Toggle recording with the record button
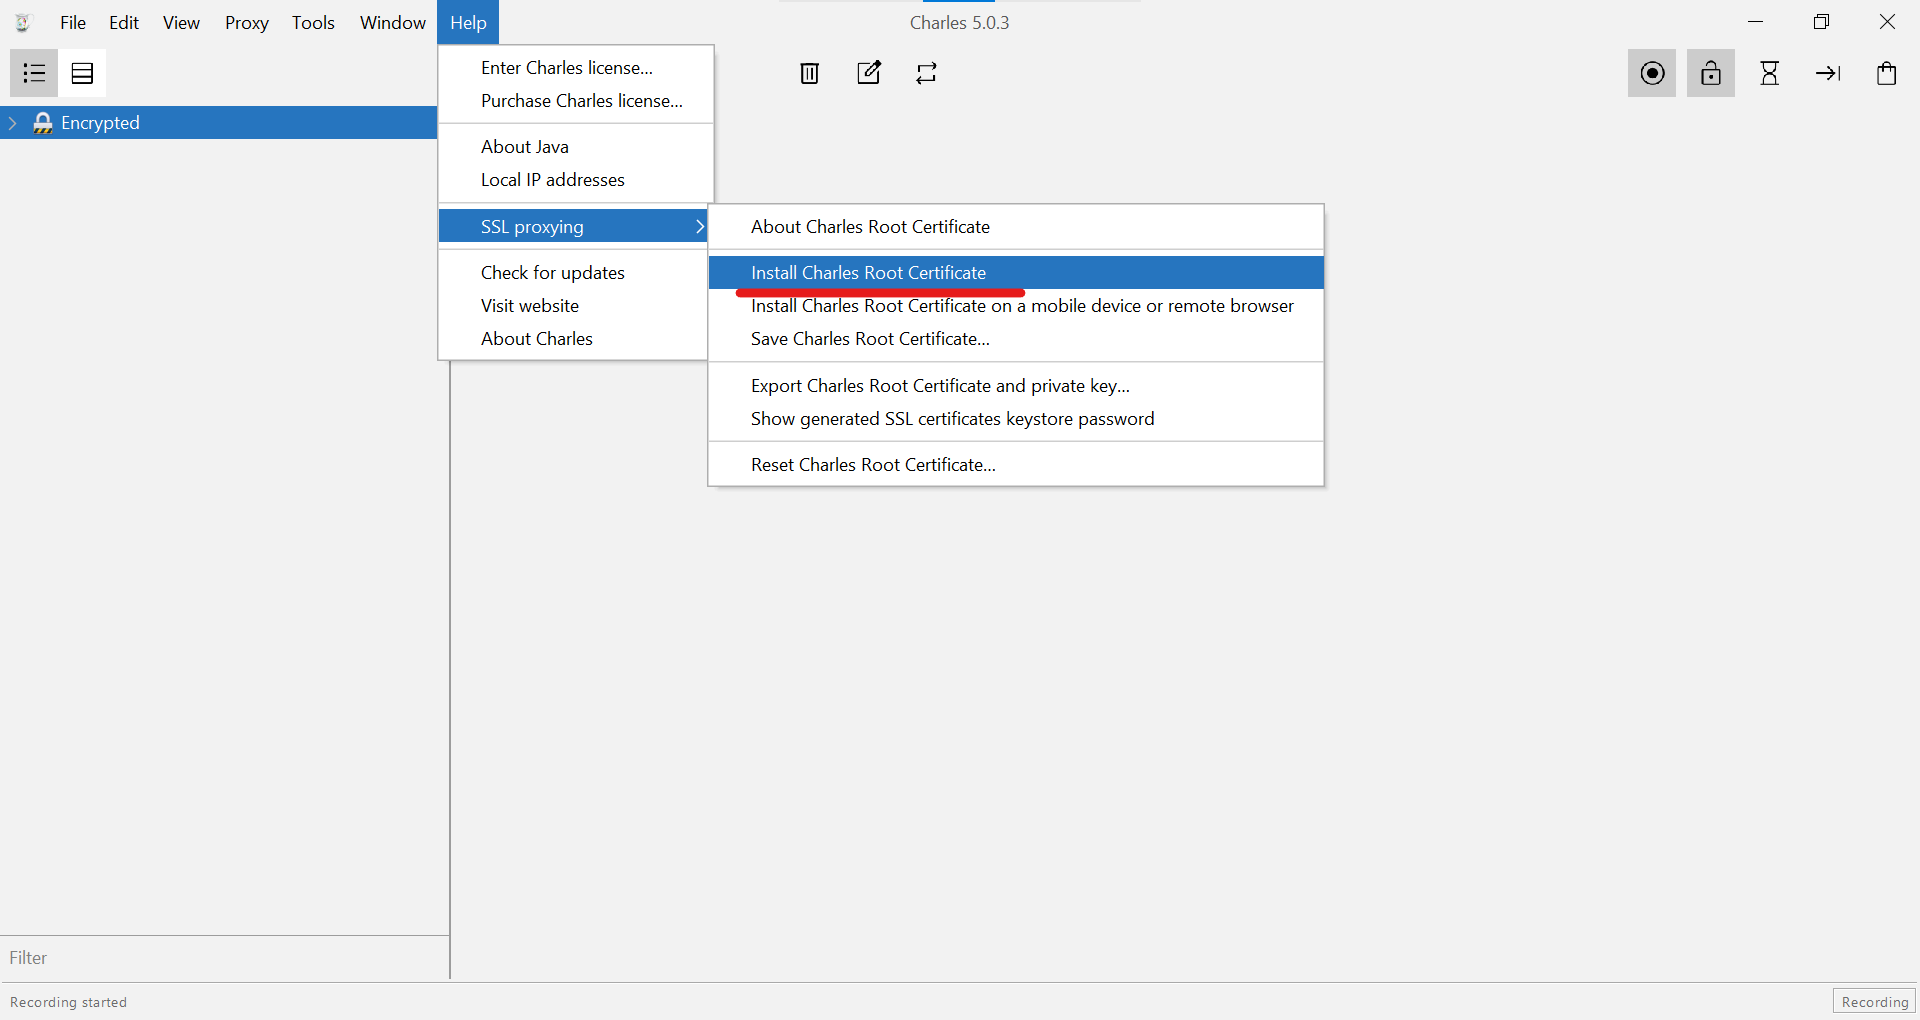This screenshot has height=1020, width=1920. point(1652,73)
